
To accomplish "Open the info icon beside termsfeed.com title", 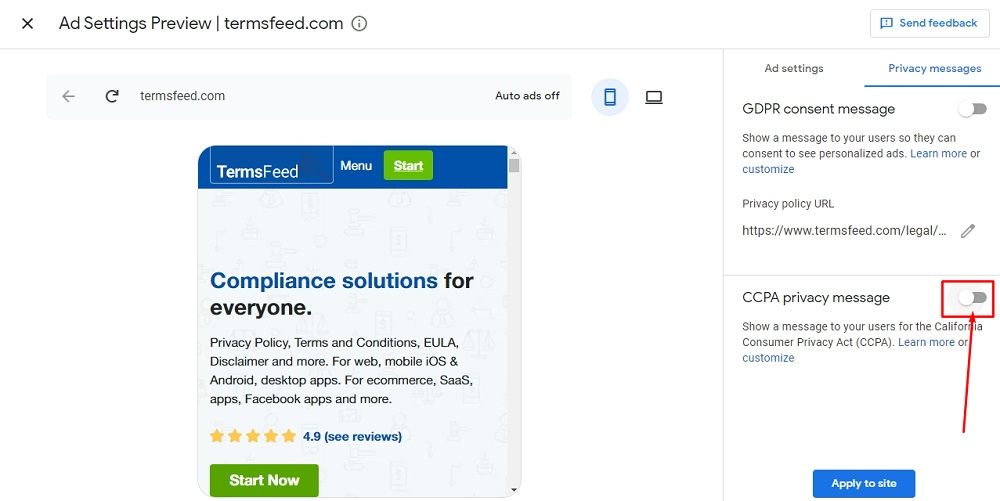I will [360, 24].
